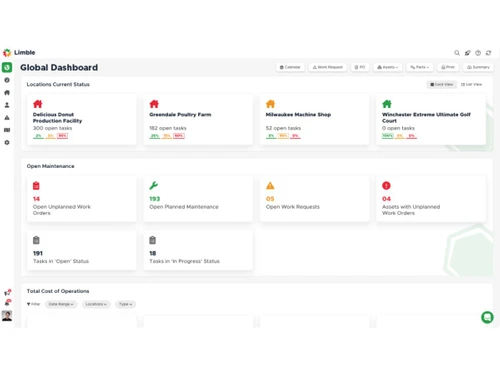Click the green house icon of Winchester Golf Court
This screenshot has height=375, width=500.
pyautogui.click(x=387, y=104)
